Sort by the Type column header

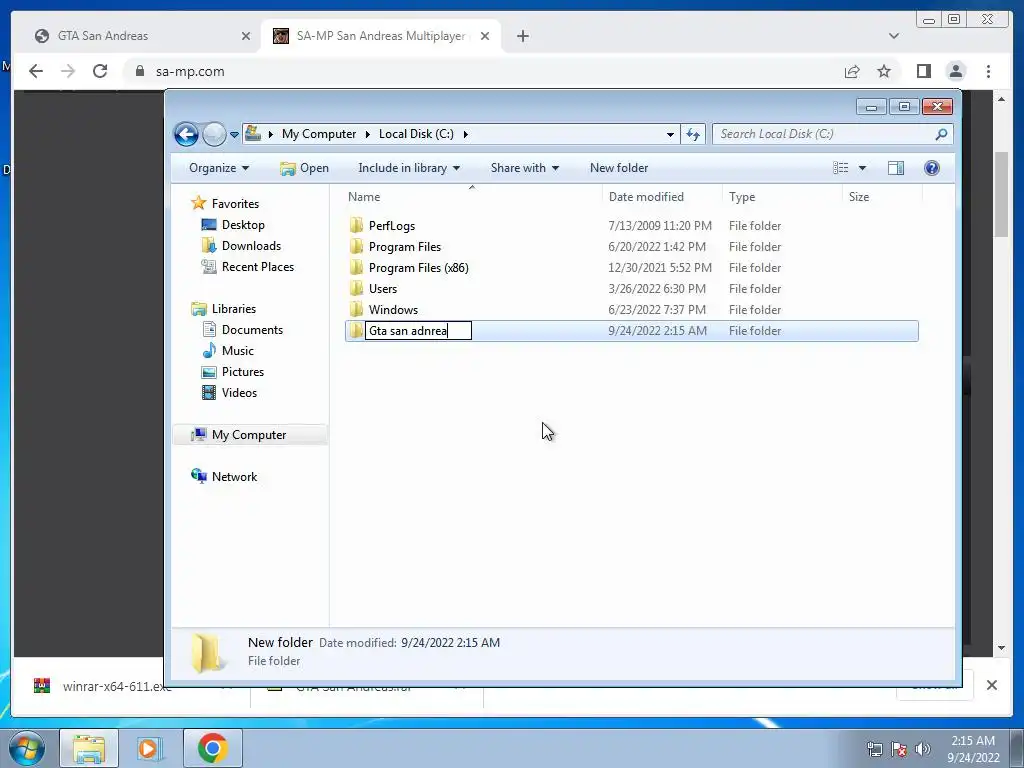(x=782, y=197)
